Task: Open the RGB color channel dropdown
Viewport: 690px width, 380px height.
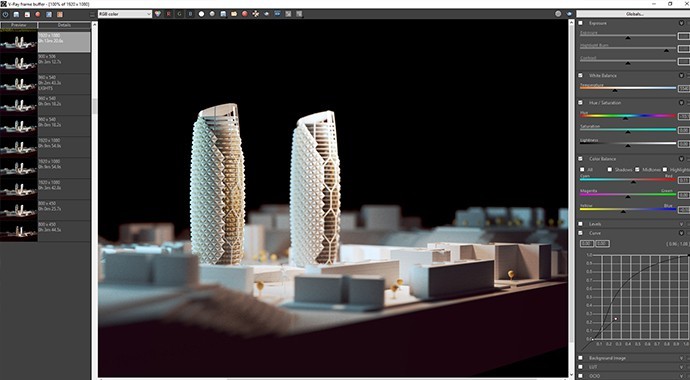Action: click(125, 14)
